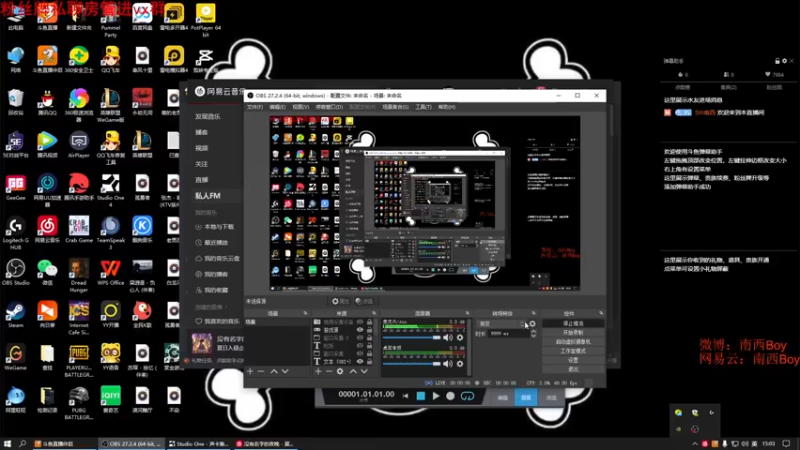Click Studio Mode button in OBS controls

(x=573, y=351)
